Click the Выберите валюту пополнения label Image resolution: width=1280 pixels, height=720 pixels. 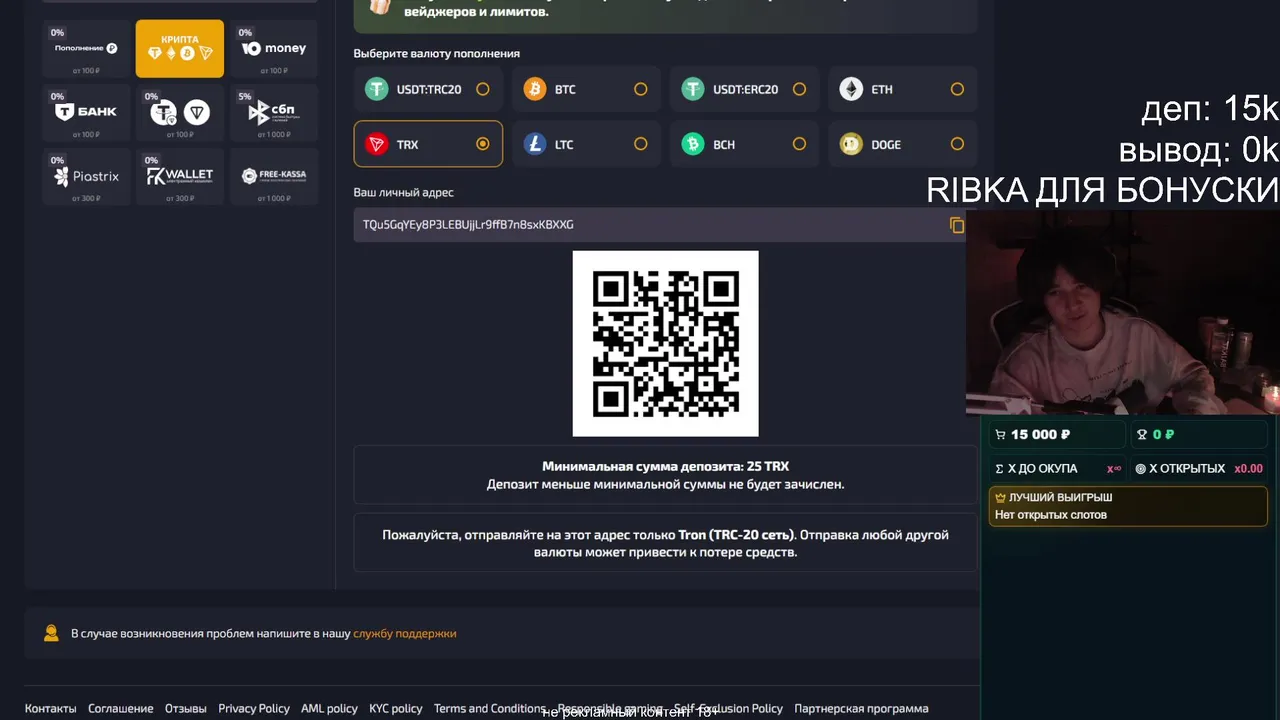click(436, 53)
